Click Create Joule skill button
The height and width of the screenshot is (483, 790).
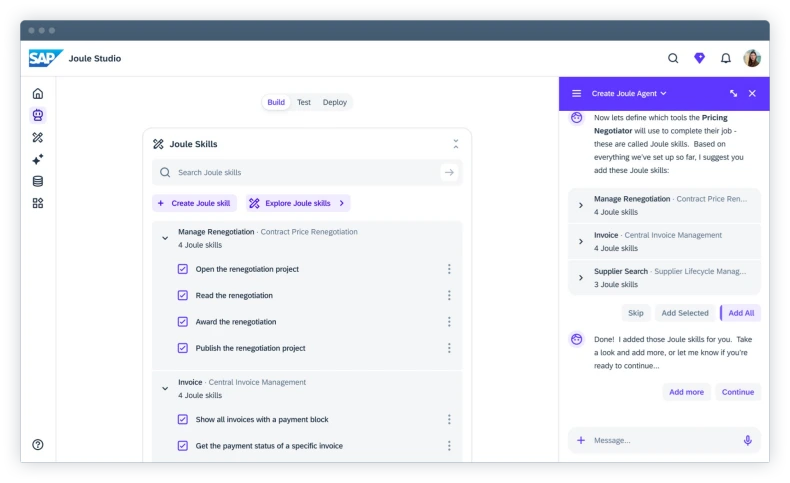(194, 203)
